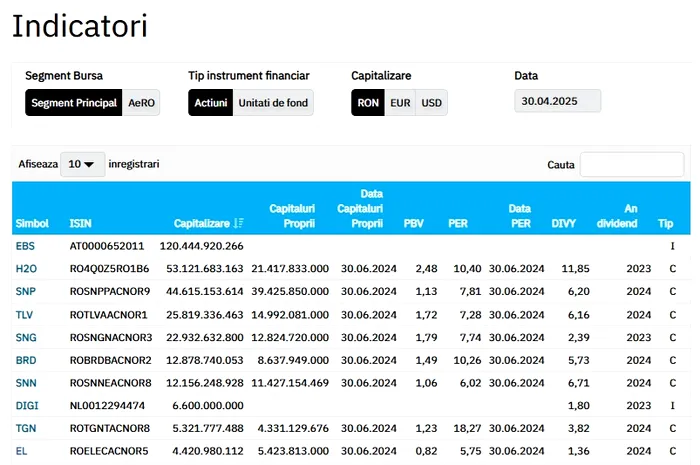Sort by Data PER column header
This screenshot has height=465, width=700.
520,216
